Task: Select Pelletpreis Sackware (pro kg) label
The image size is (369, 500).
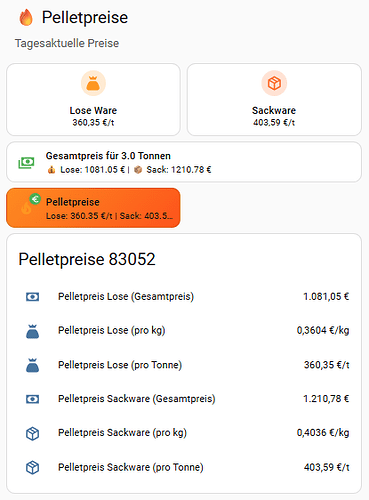Action: click(122, 433)
